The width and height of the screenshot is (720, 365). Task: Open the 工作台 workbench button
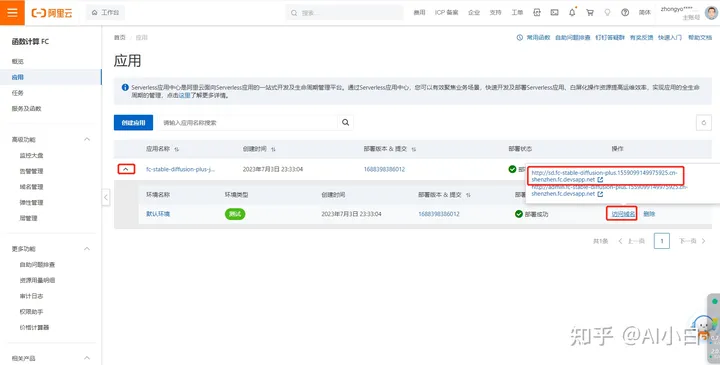pos(105,13)
